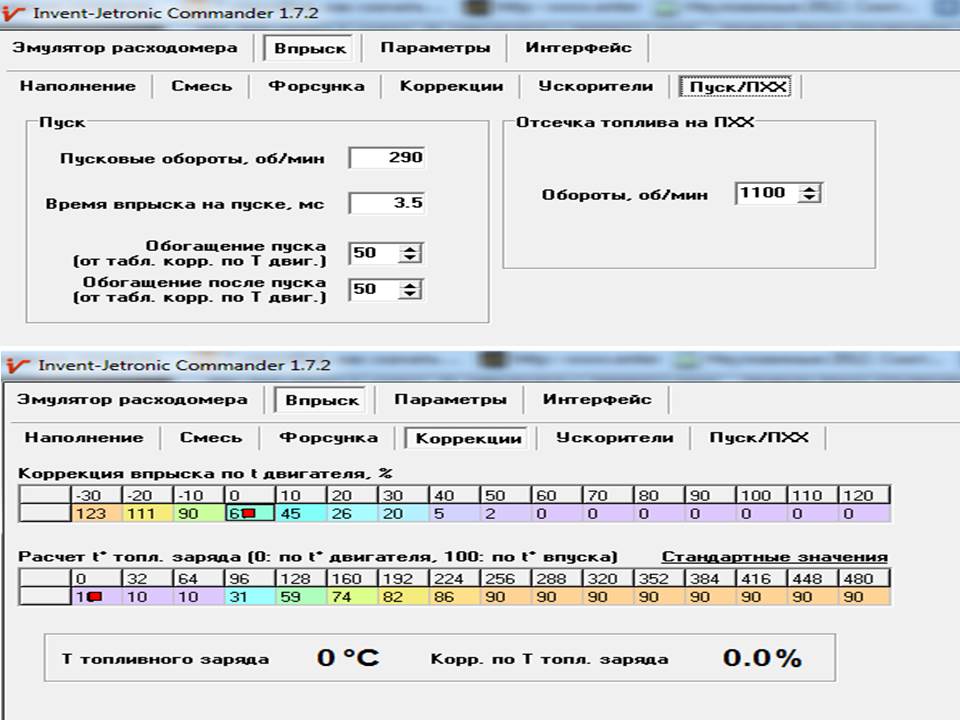Image resolution: width=960 pixels, height=720 pixels.
Task: Click the Invent-Jetronic logo icon in top title bar
Action: tap(15, 13)
